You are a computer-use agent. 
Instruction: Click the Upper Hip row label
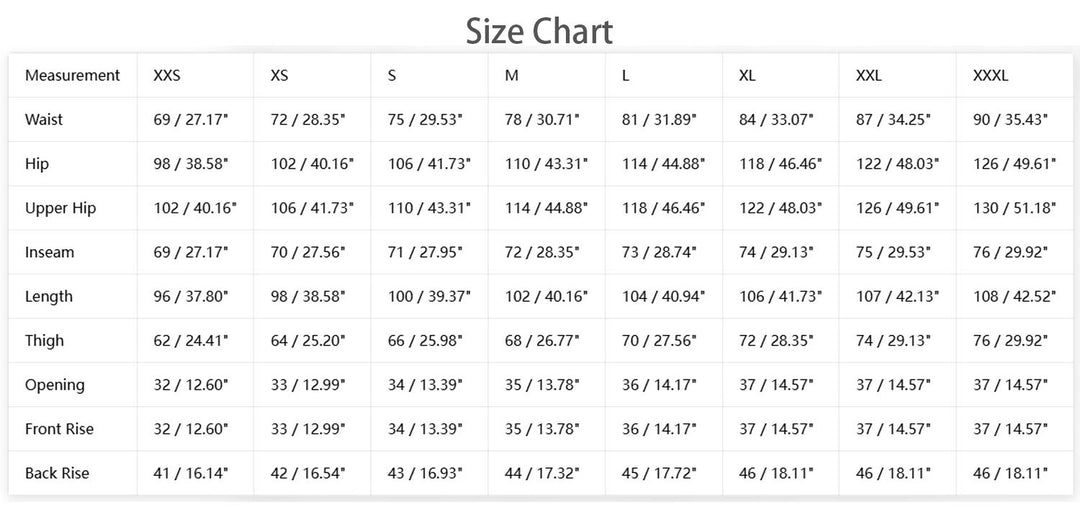tap(60, 208)
